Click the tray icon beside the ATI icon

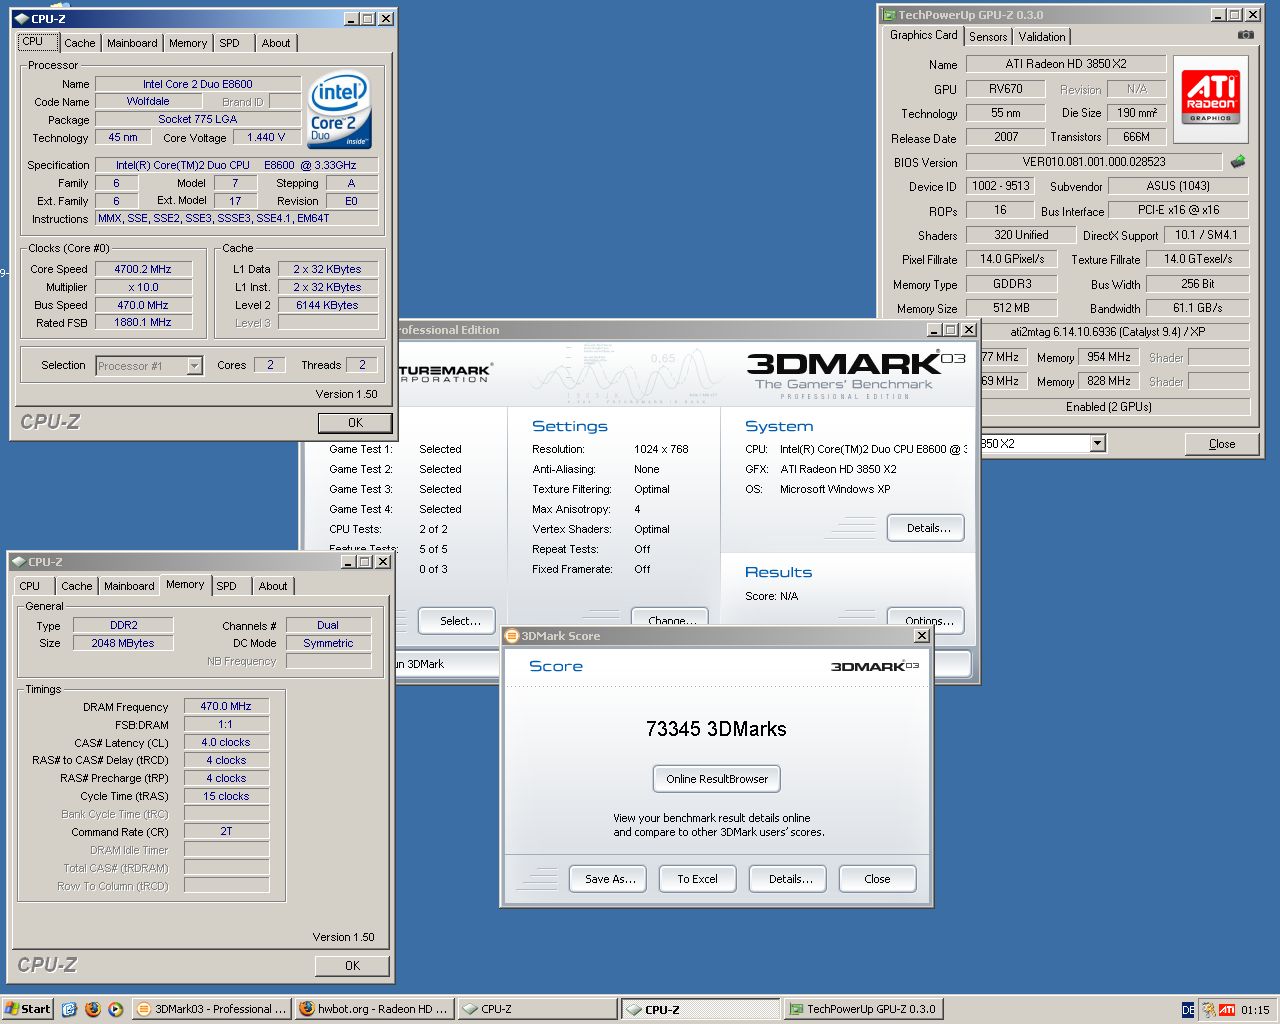click(x=1208, y=1010)
